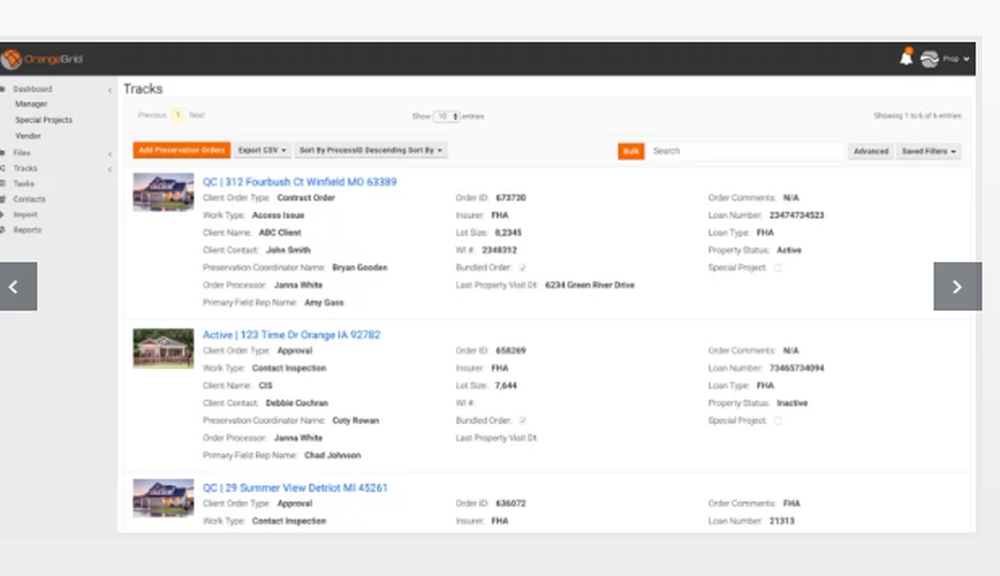The image size is (1000, 576).
Task: Expand the Files sidebar section chevron
Action: [x=110, y=154]
